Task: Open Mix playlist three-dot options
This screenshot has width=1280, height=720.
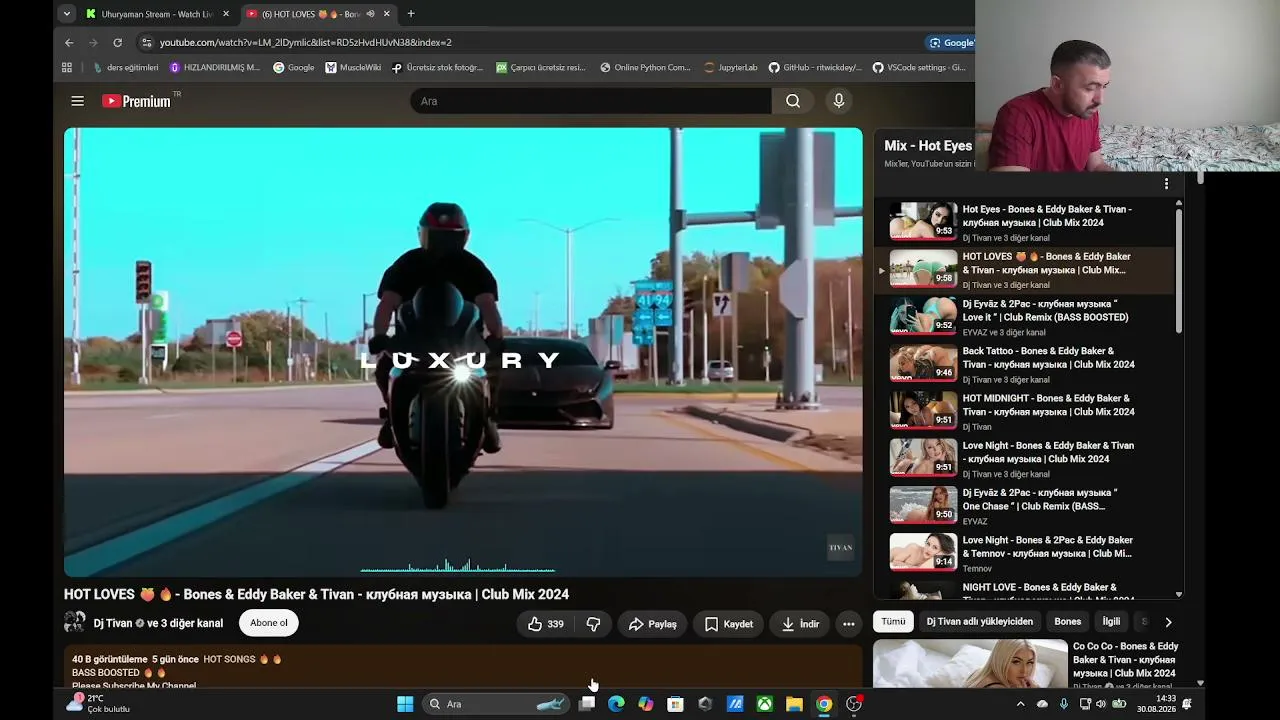Action: [1166, 184]
